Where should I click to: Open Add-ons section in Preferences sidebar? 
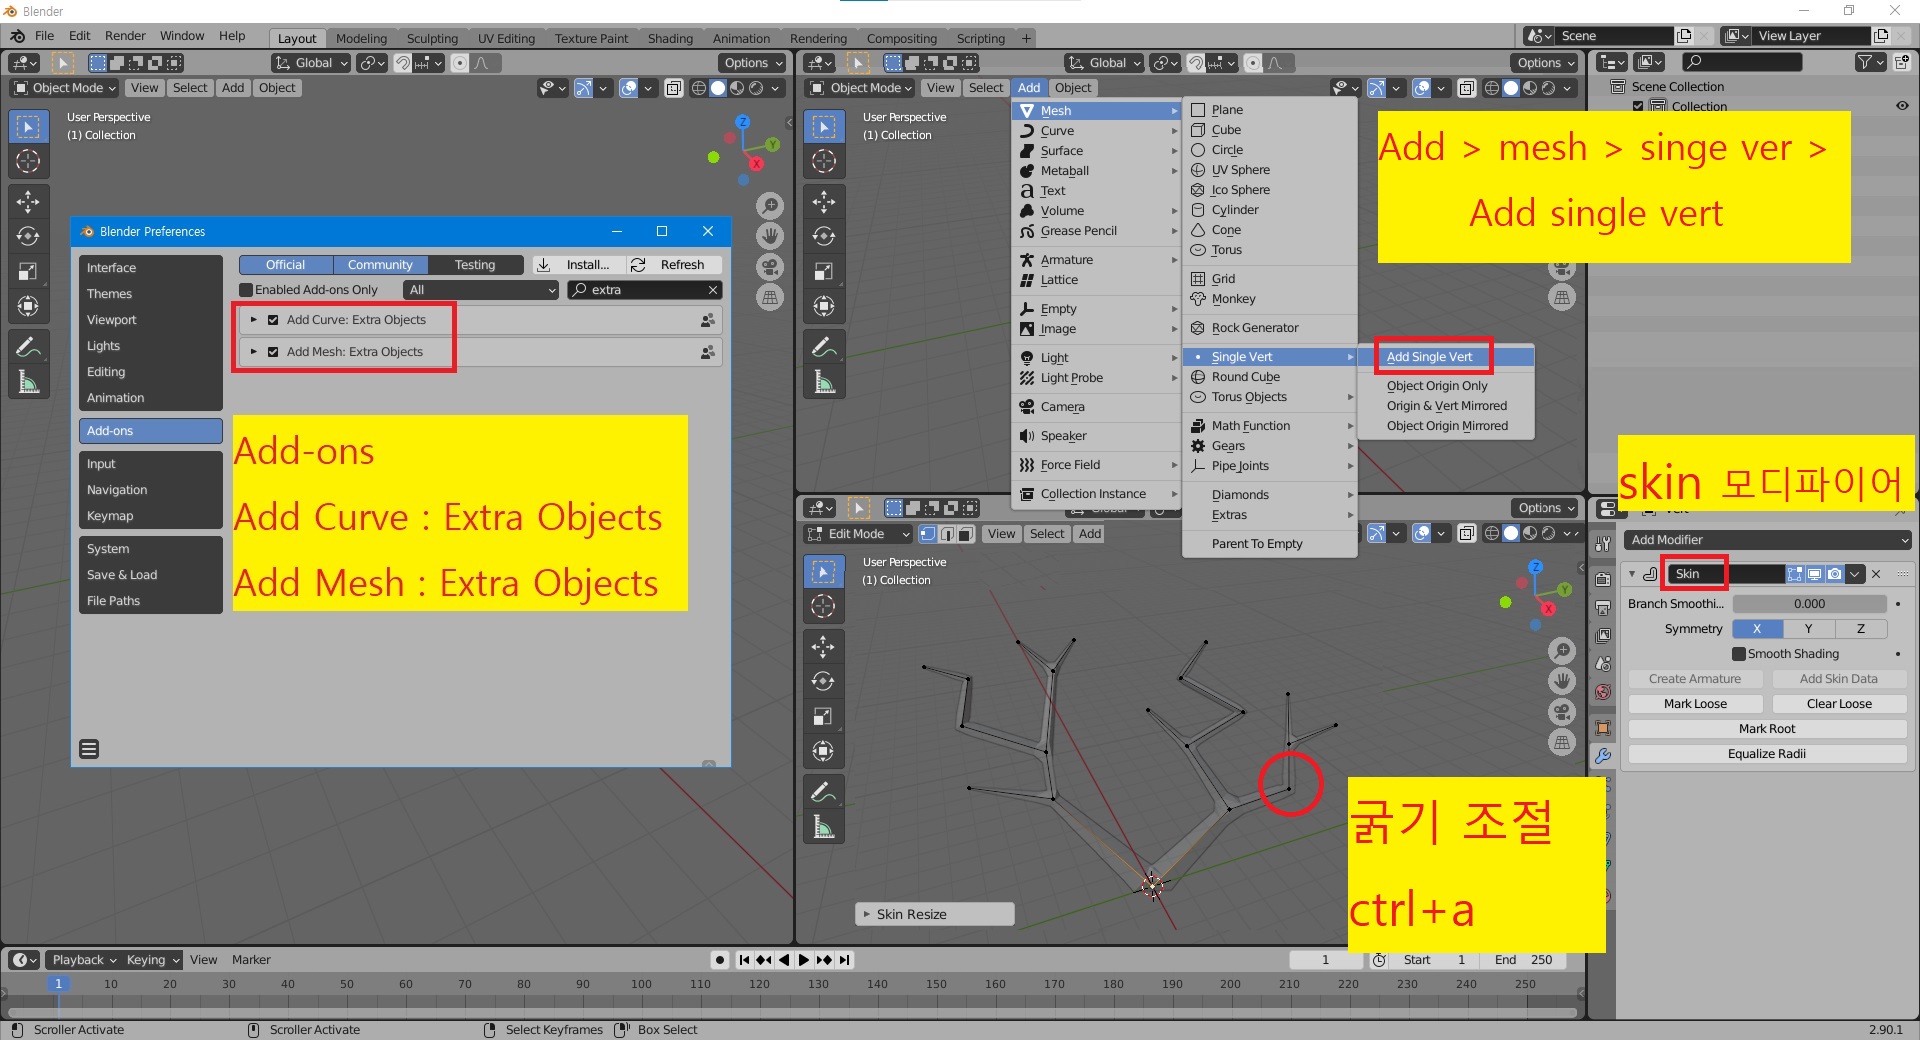click(150, 431)
